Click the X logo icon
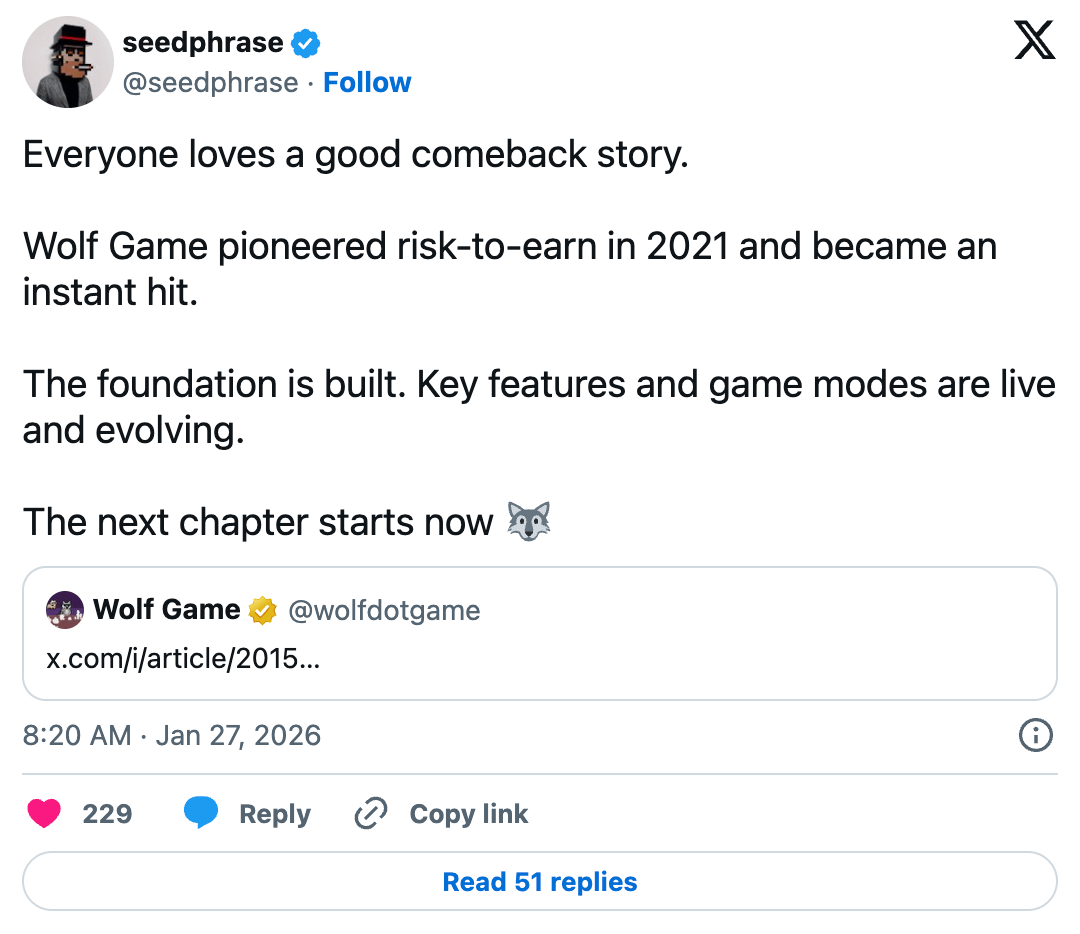The width and height of the screenshot is (1080, 934). tap(1034, 42)
